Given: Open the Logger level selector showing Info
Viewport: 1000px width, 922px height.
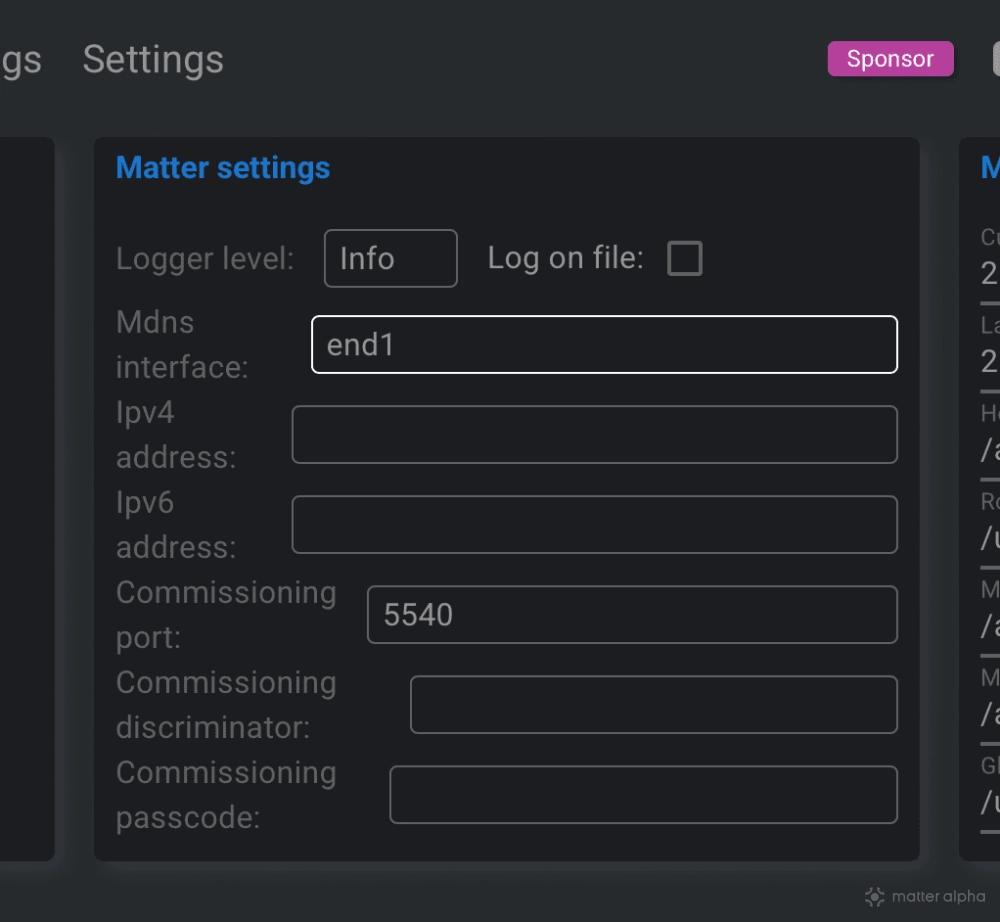Looking at the screenshot, I should pyautogui.click(x=390, y=258).
